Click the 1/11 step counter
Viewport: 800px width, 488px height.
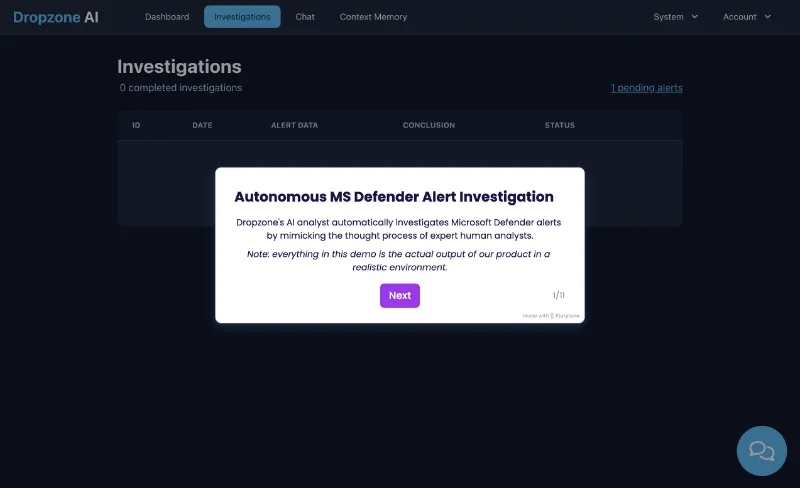point(558,295)
